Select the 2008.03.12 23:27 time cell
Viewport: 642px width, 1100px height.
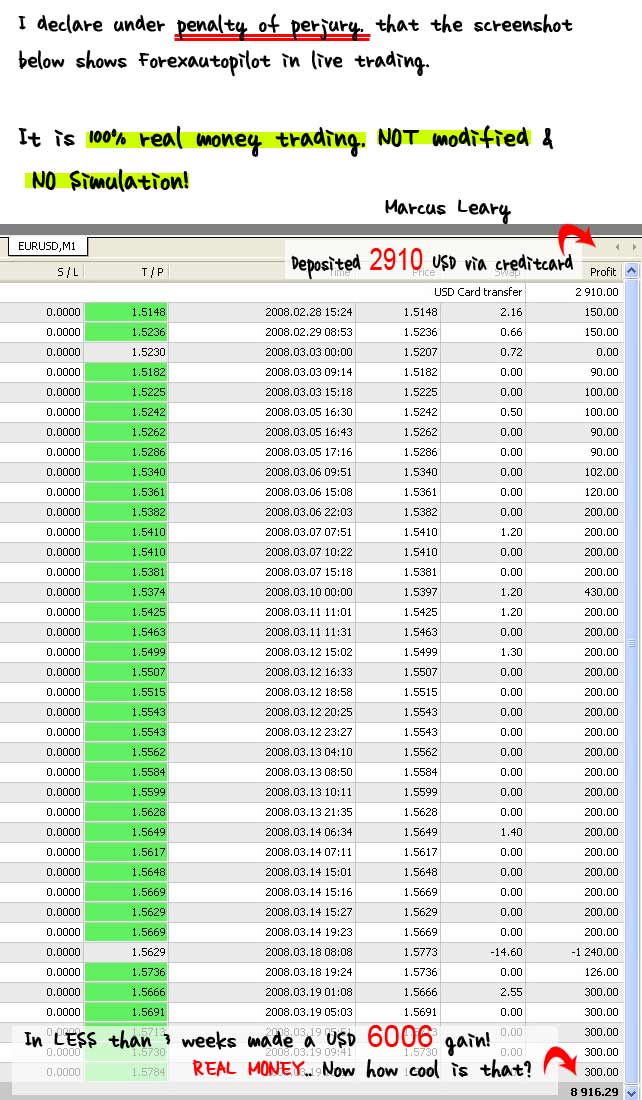[309, 732]
